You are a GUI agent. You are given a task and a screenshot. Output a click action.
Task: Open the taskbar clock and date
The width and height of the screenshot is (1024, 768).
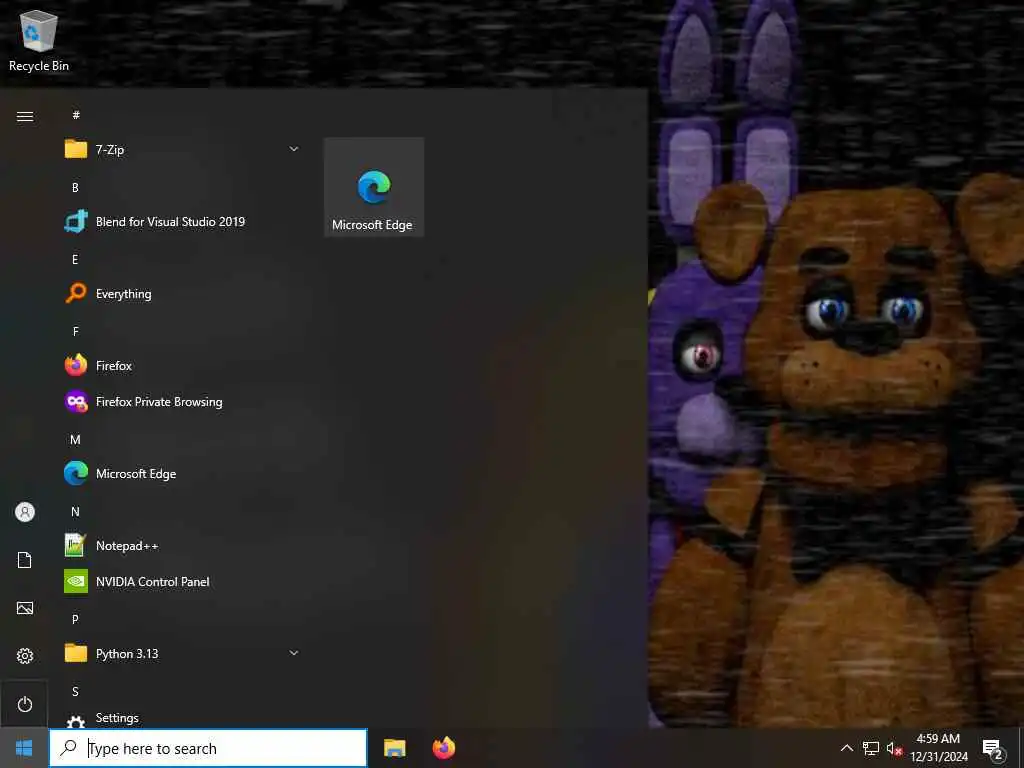[x=938, y=748]
